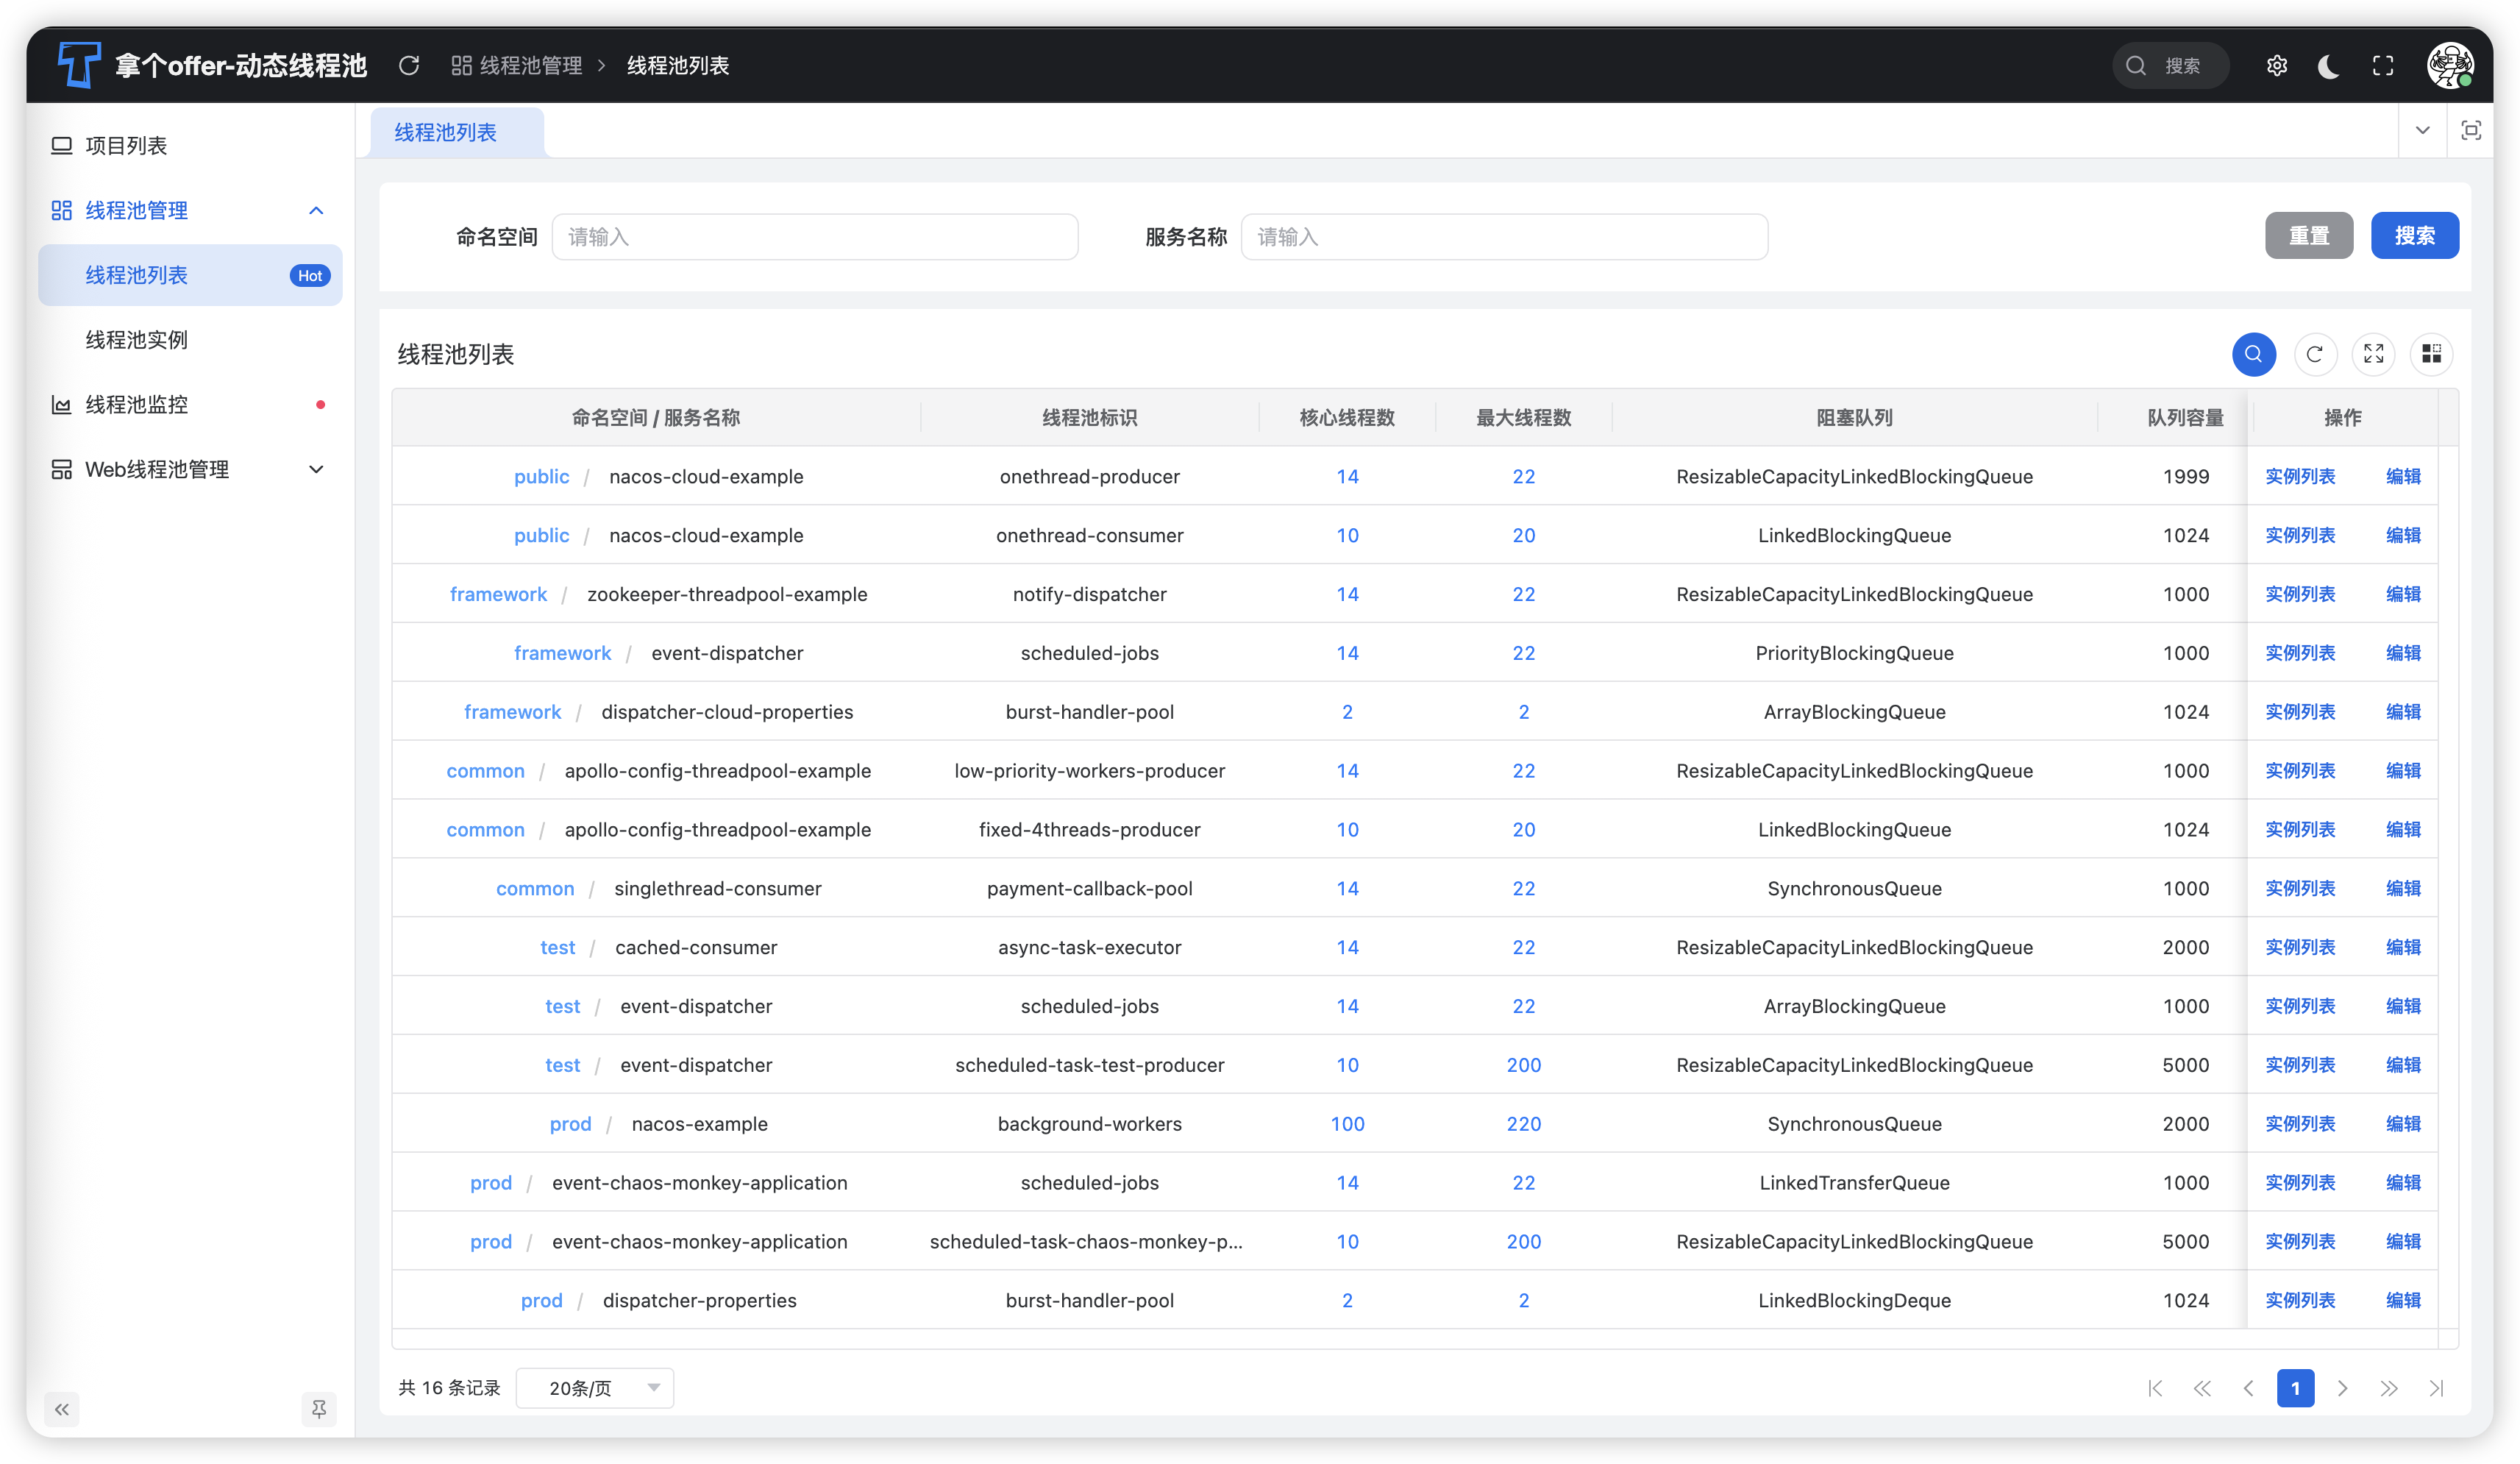Go to last page icon
This screenshot has height=1464, width=2520.
click(x=2436, y=1388)
